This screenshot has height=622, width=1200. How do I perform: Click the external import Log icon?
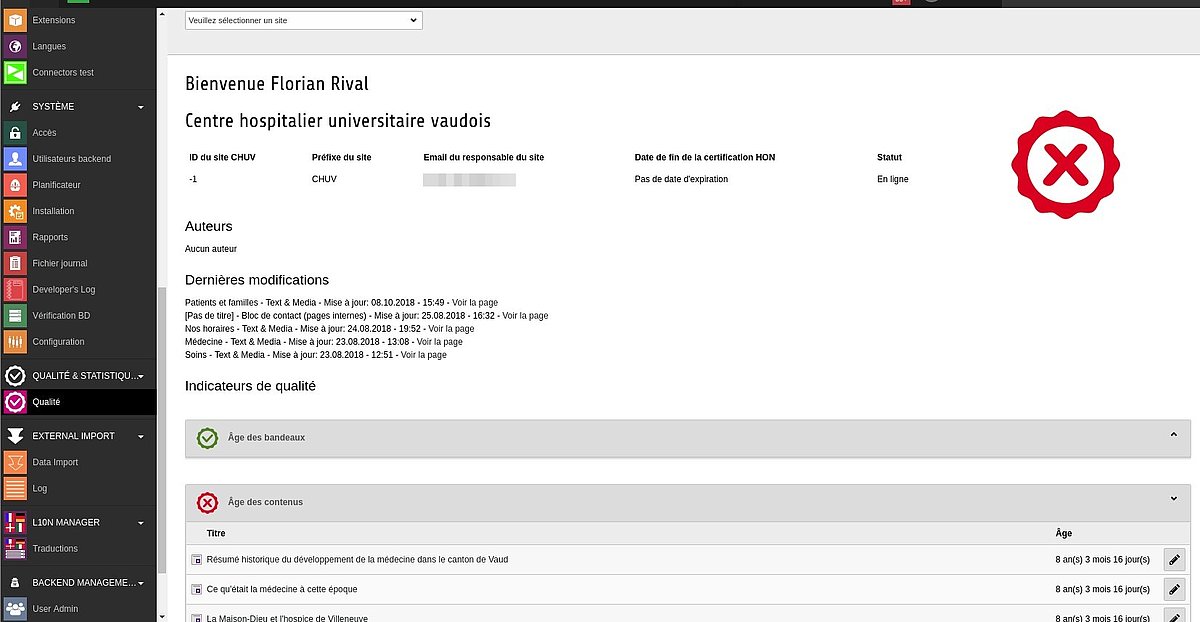[x=14, y=488]
